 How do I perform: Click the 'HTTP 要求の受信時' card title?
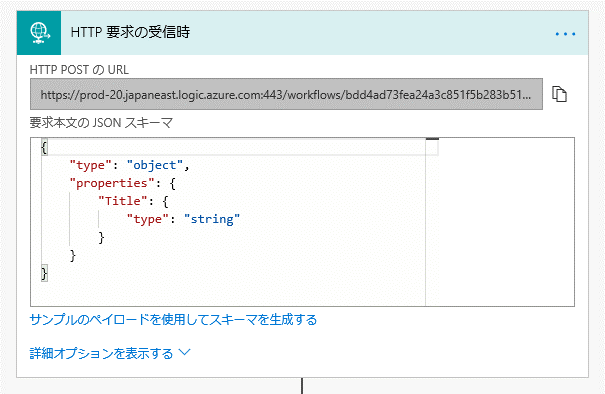[x=130, y=32]
